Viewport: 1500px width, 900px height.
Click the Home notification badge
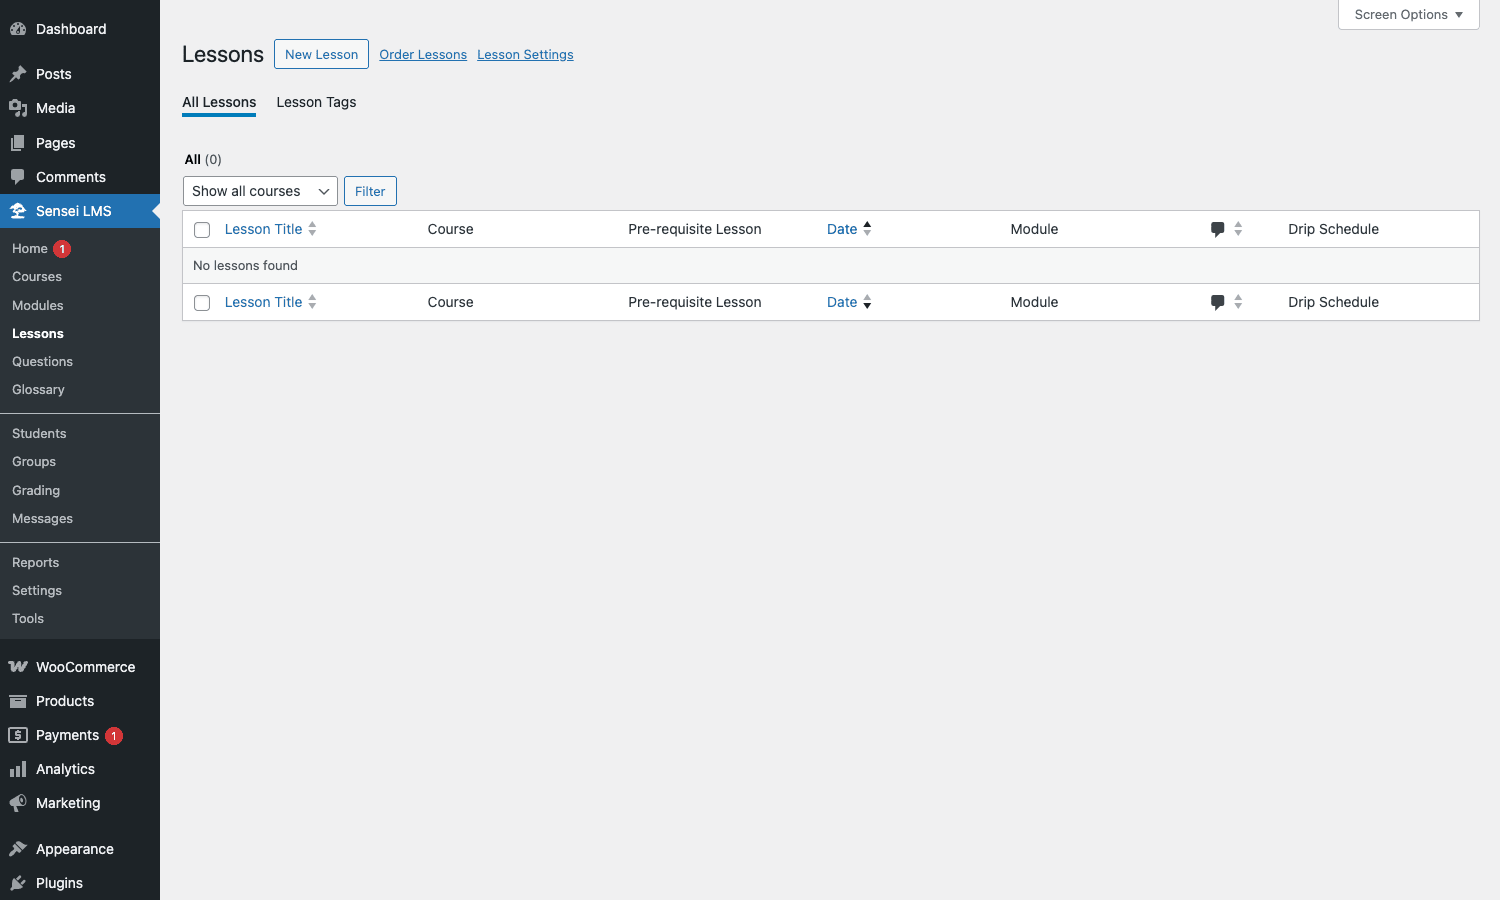(x=62, y=249)
